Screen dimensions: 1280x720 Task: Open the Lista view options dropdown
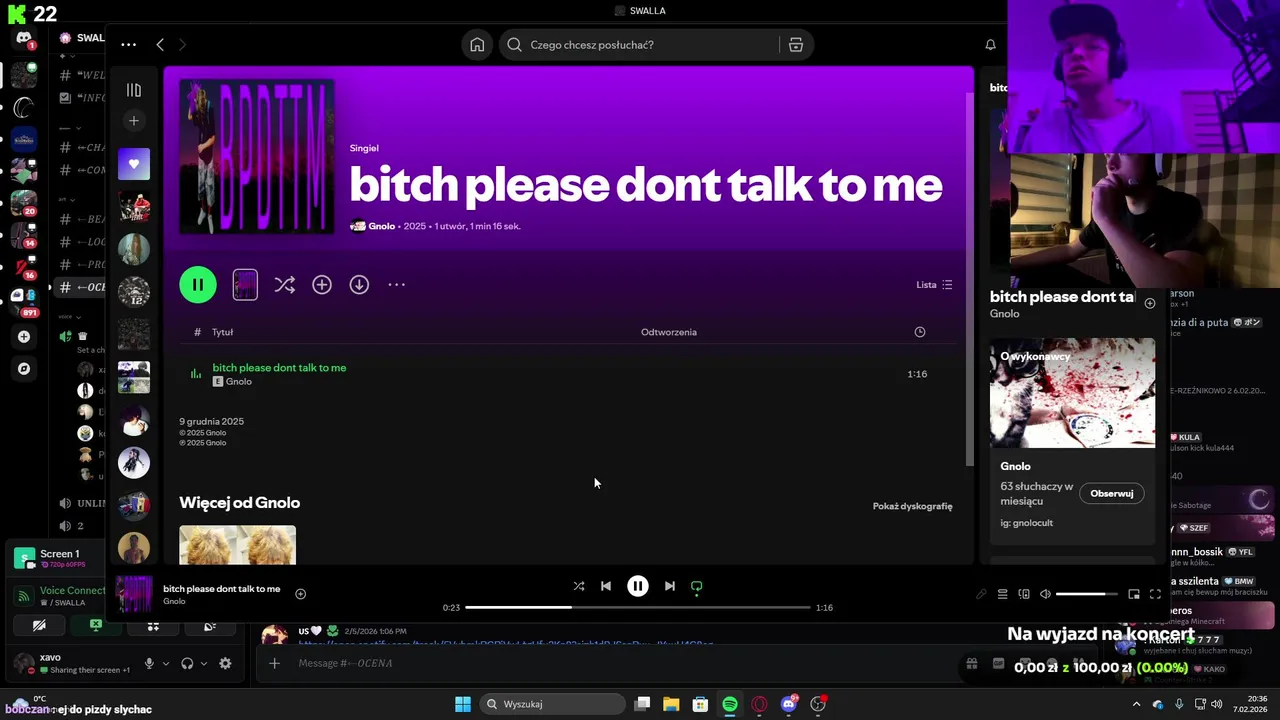[934, 285]
